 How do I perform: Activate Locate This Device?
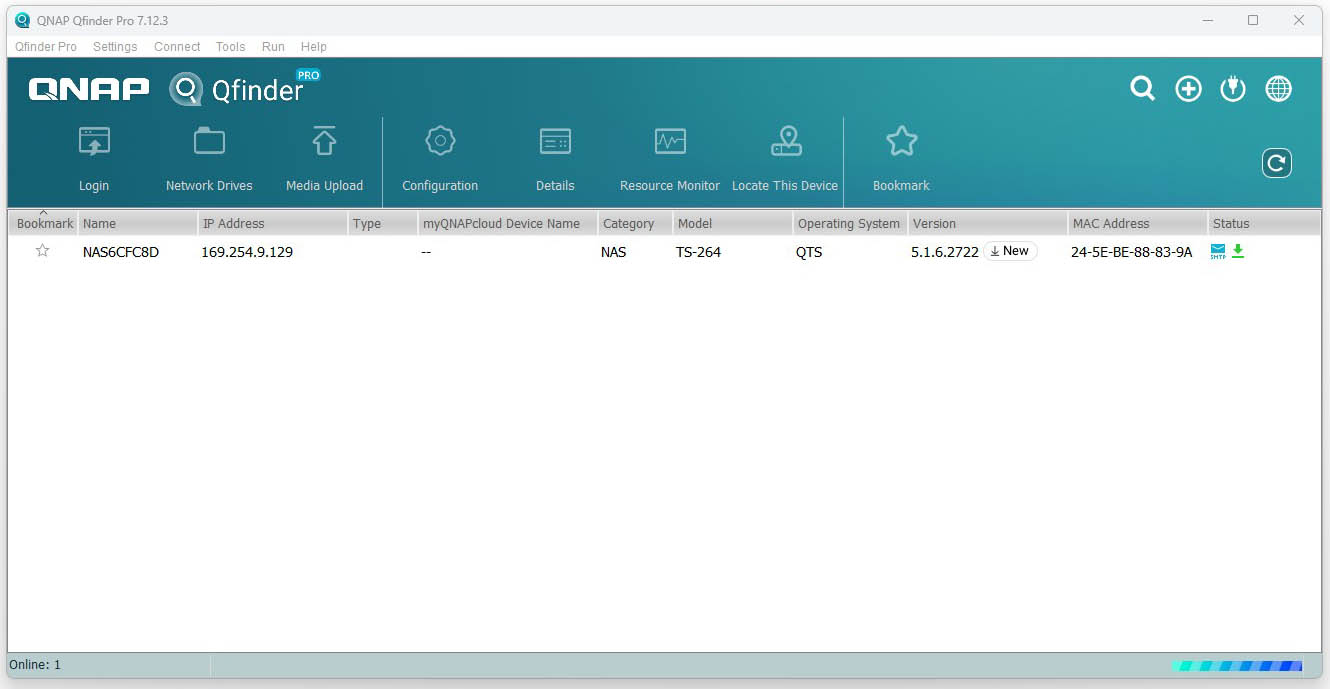pyautogui.click(x=785, y=158)
